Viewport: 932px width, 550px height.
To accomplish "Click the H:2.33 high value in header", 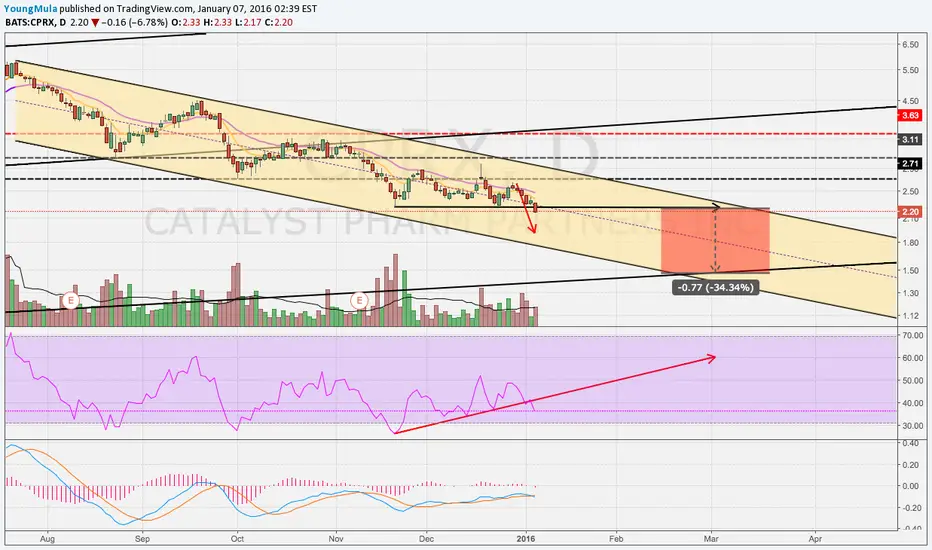I will coord(216,23).
